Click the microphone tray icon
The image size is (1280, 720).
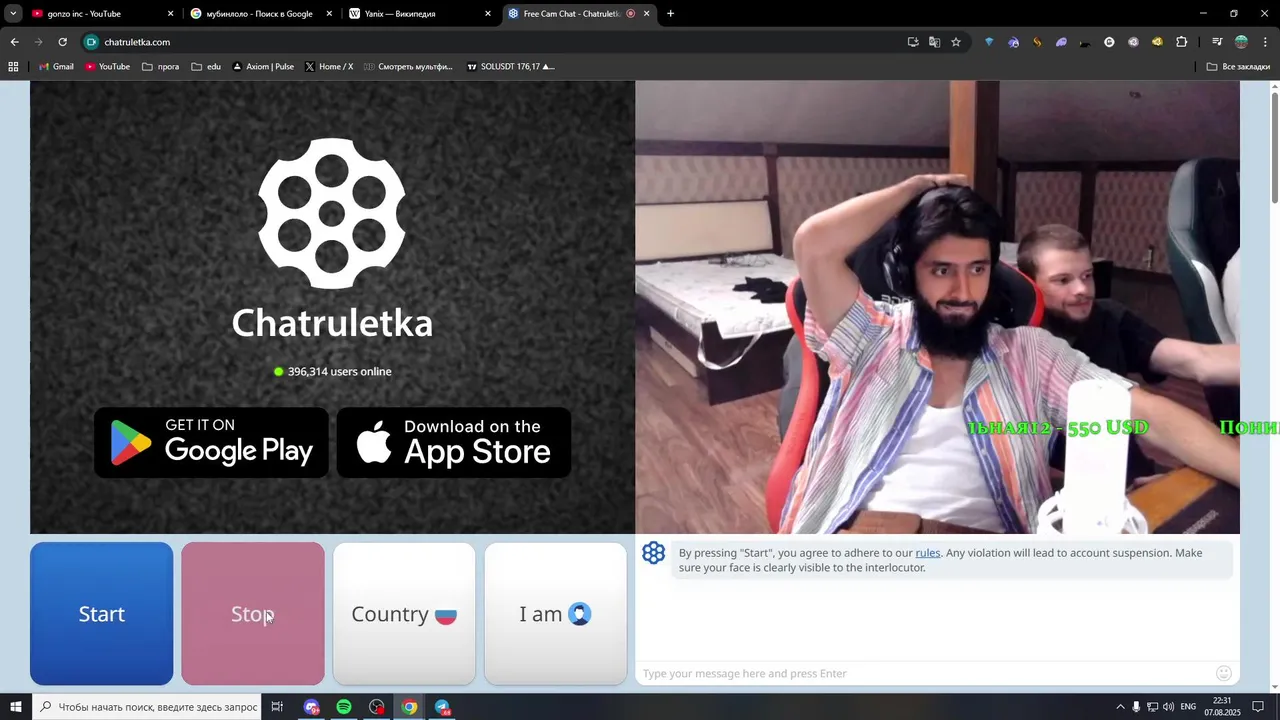click(x=1136, y=707)
